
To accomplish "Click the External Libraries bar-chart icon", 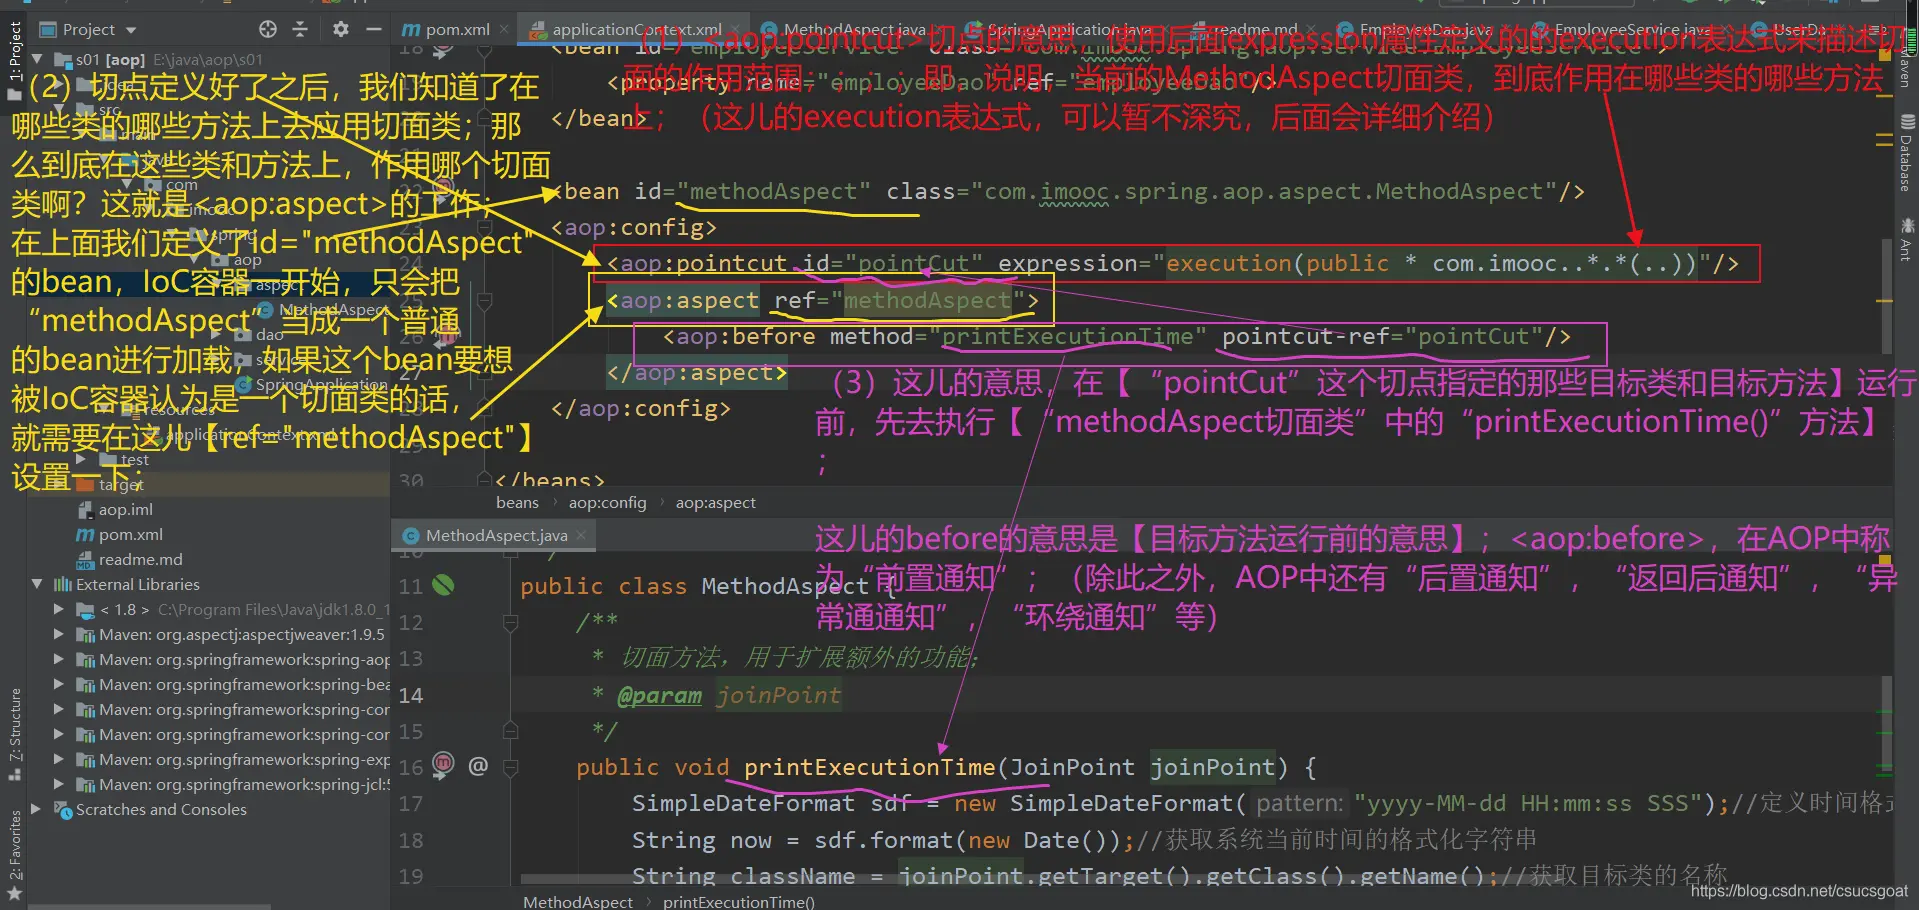I will point(62,585).
